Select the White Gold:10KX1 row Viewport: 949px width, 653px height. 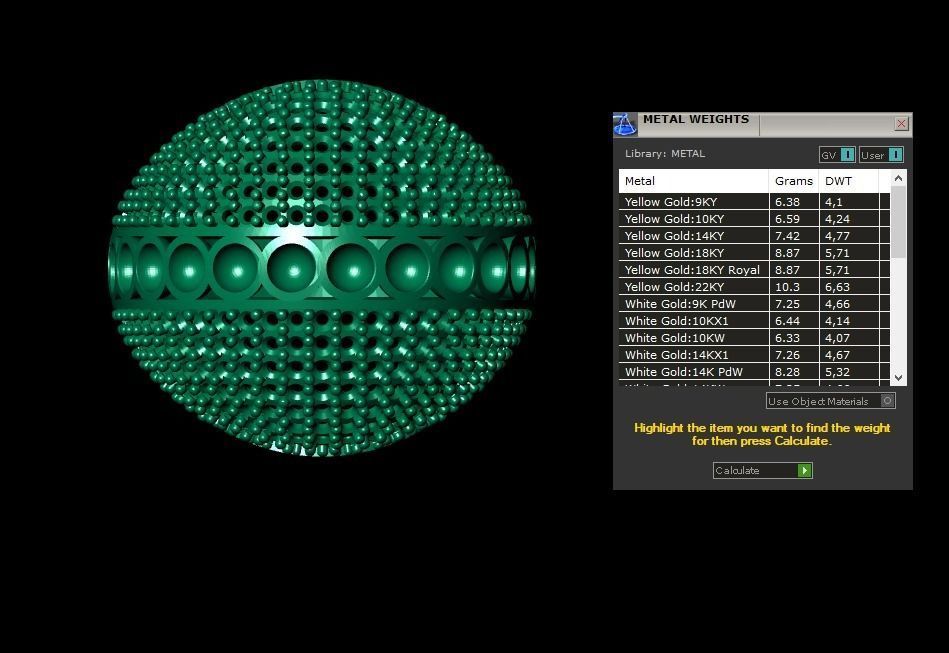pos(754,320)
